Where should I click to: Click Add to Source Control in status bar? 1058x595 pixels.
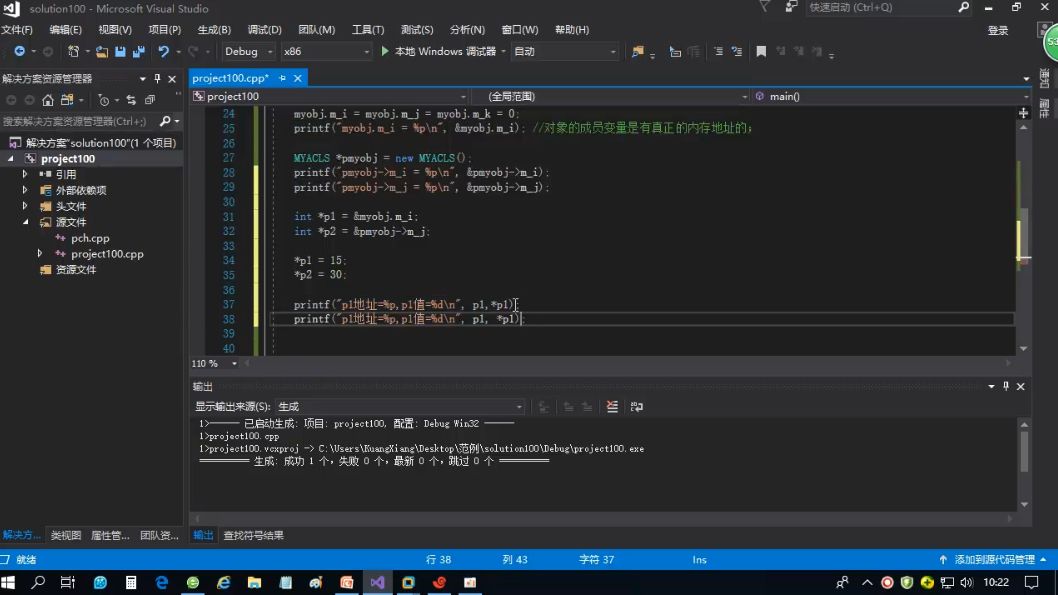click(x=995, y=560)
